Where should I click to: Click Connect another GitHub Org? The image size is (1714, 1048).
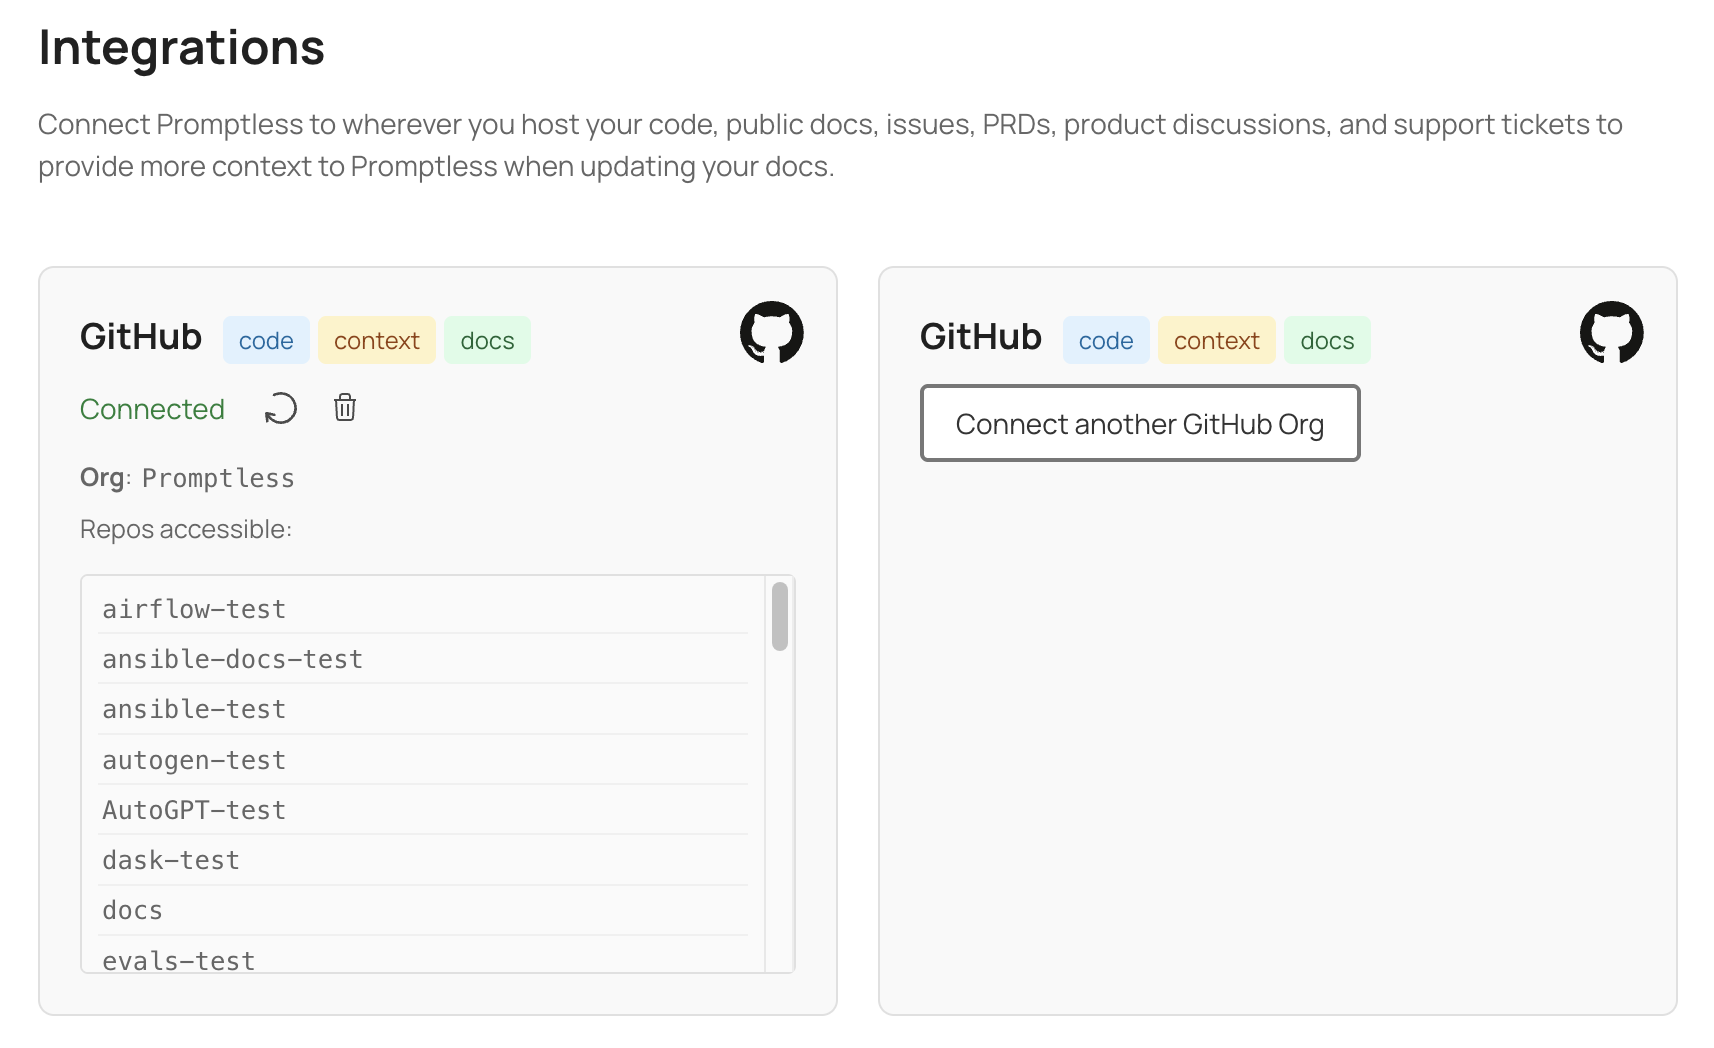click(x=1139, y=423)
